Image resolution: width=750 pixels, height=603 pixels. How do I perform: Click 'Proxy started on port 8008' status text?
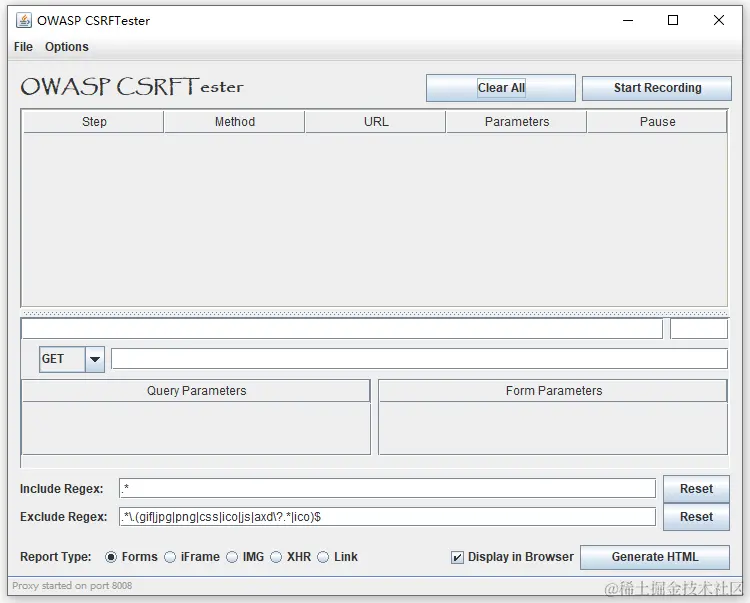tap(72, 586)
